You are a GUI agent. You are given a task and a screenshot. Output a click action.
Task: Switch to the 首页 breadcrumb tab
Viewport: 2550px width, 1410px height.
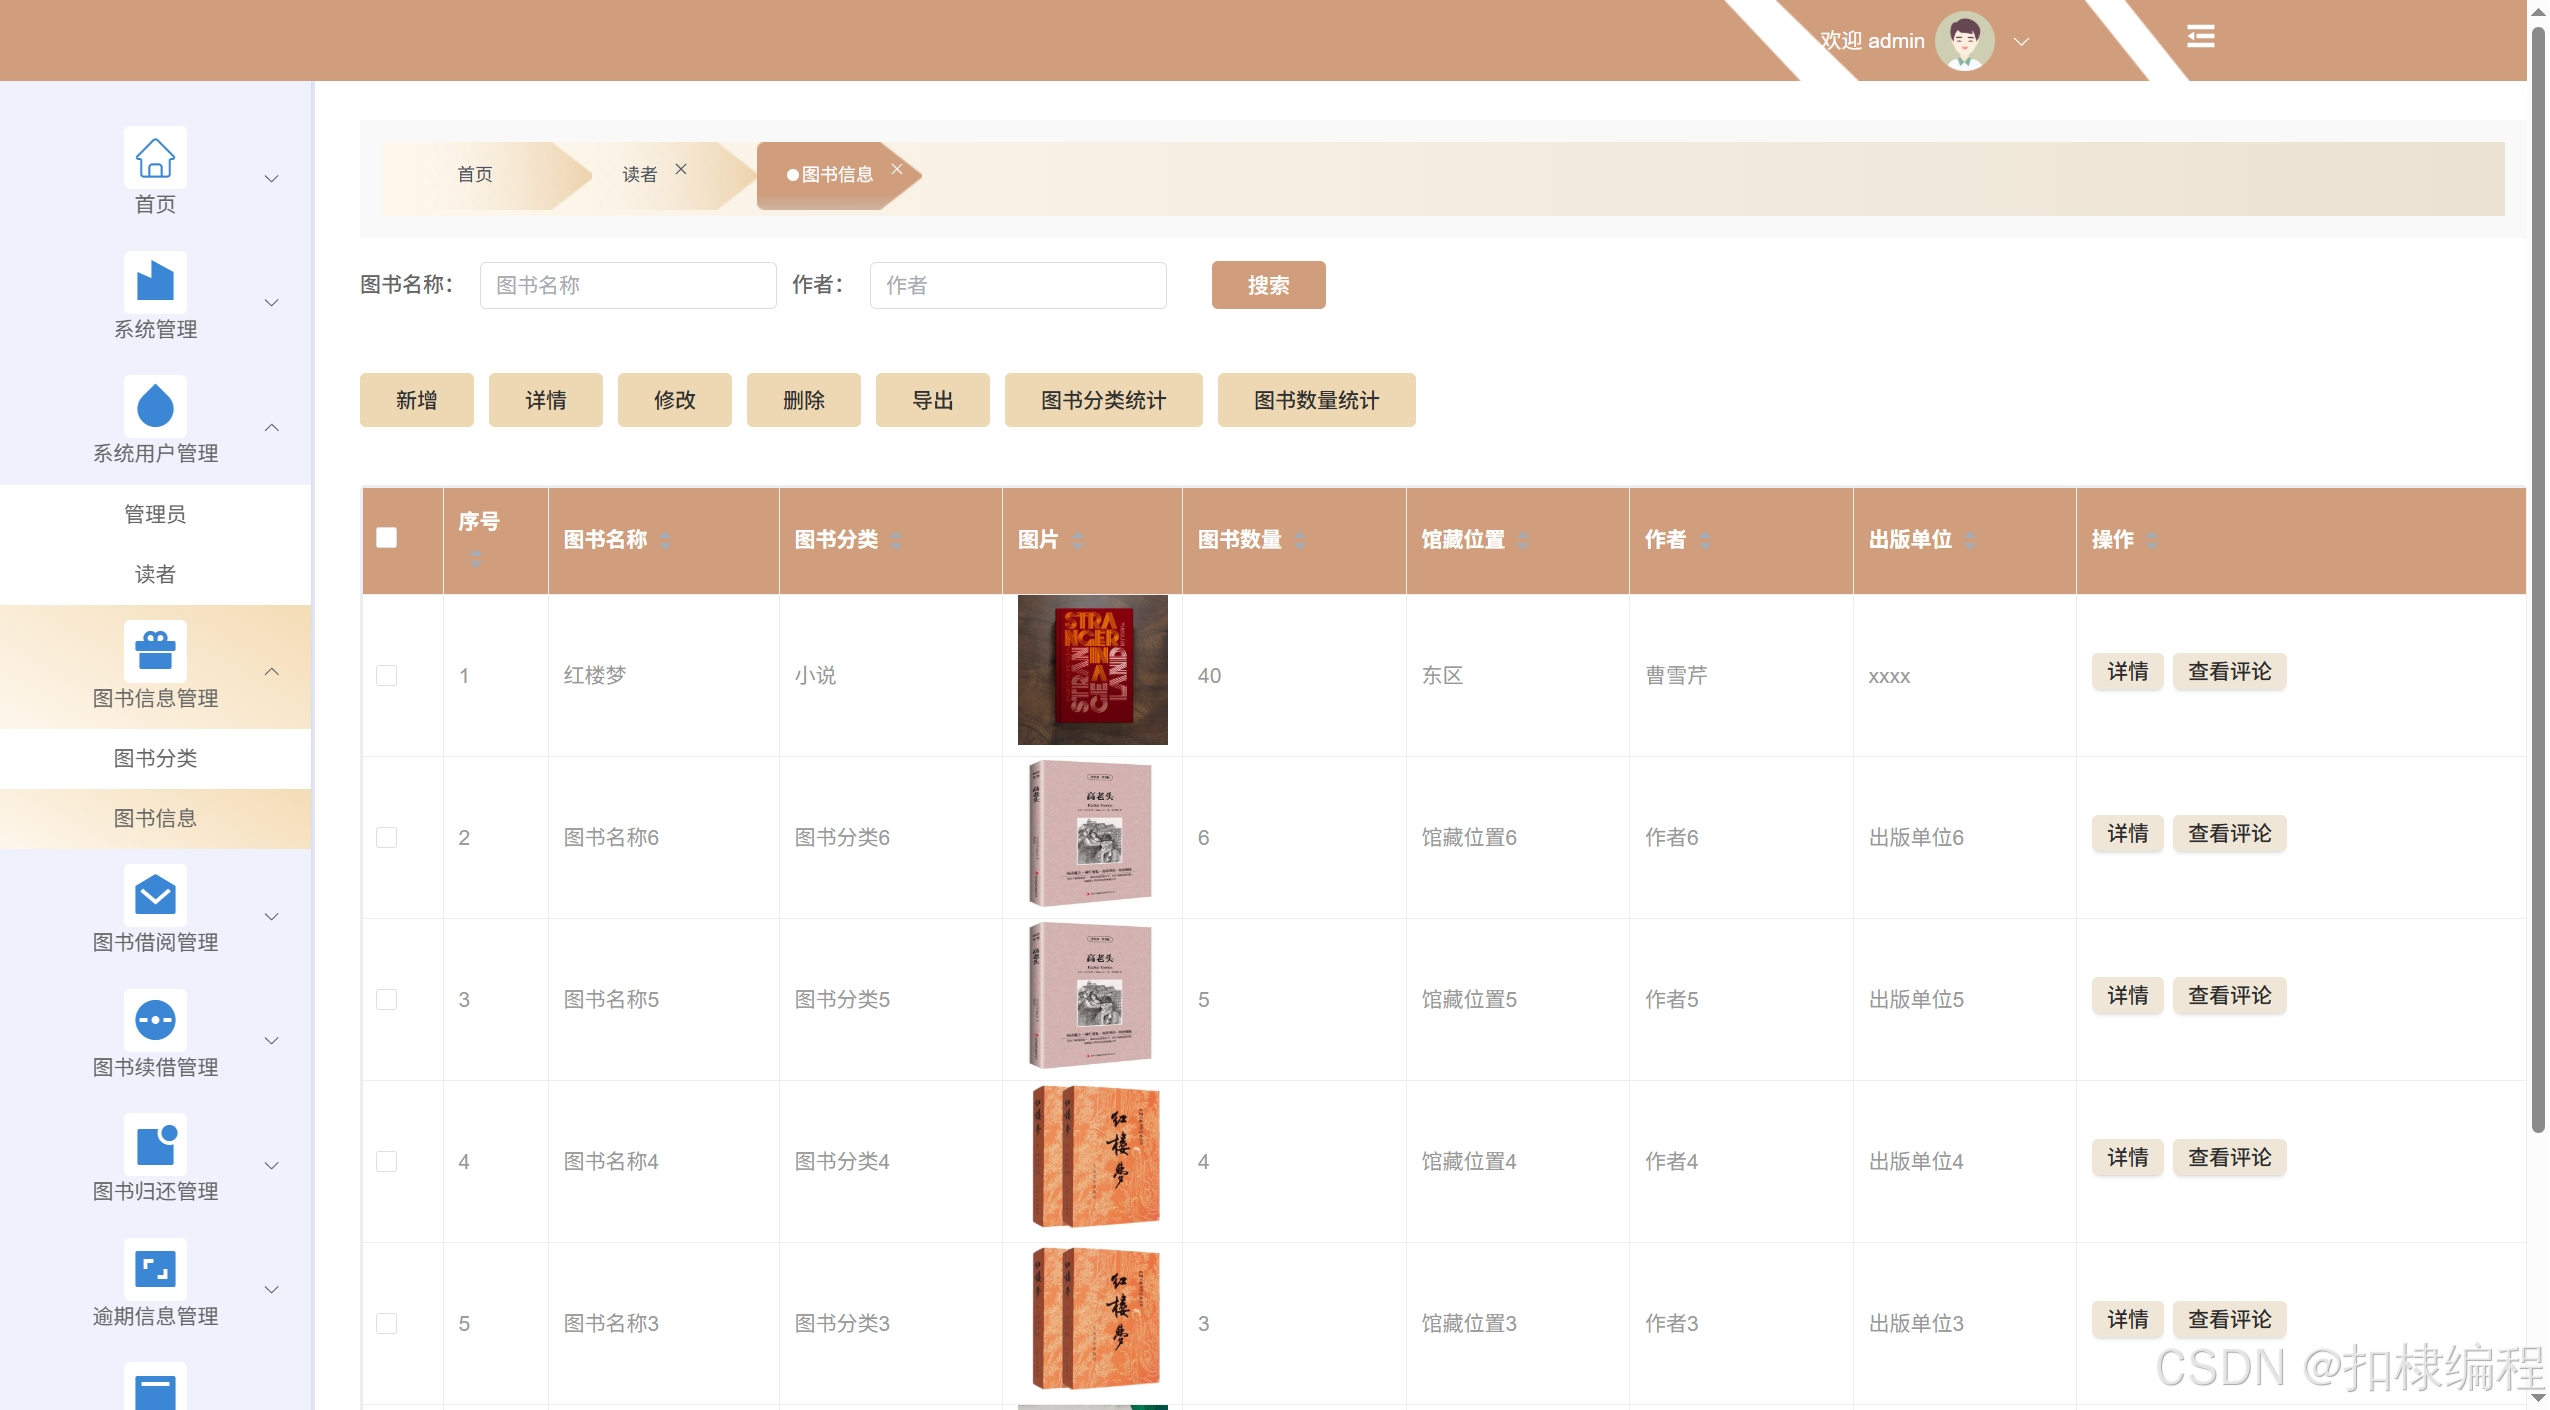475,175
